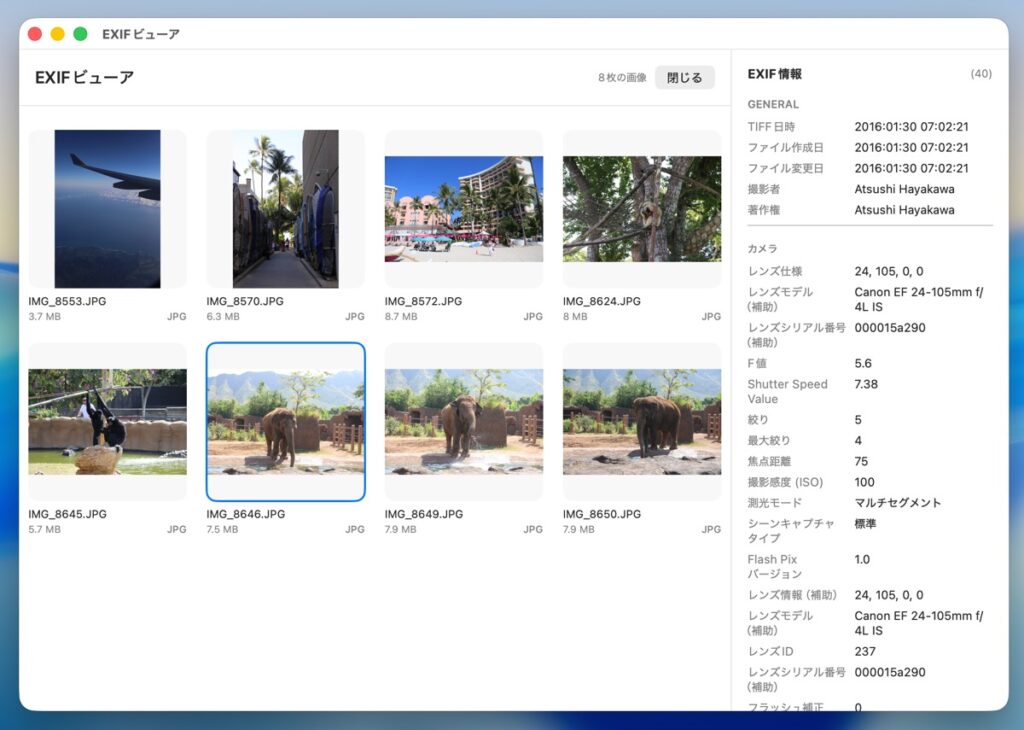This screenshot has width=1024, height=730.
Task: Click the カメラ section header
Action: click(x=762, y=248)
